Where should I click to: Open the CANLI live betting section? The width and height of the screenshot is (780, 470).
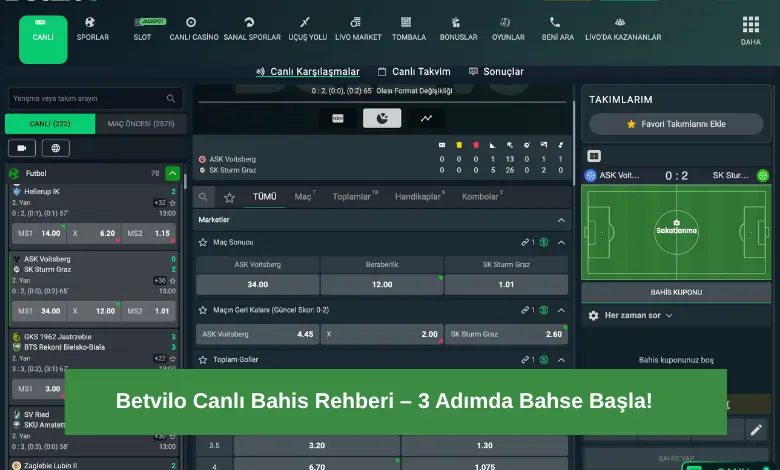(x=43, y=39)
